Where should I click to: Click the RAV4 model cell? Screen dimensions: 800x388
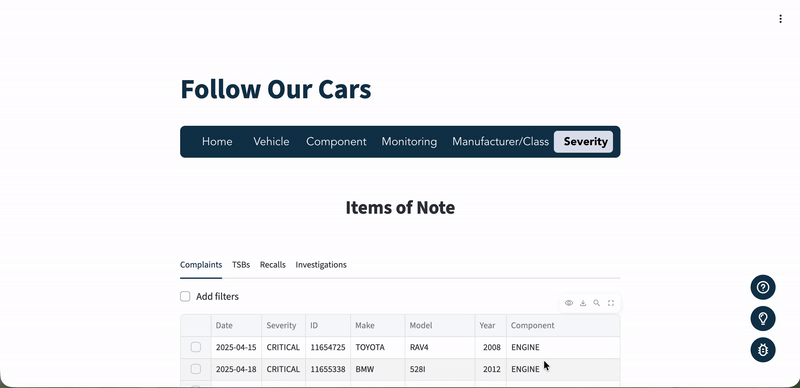[x=440, y=347]
